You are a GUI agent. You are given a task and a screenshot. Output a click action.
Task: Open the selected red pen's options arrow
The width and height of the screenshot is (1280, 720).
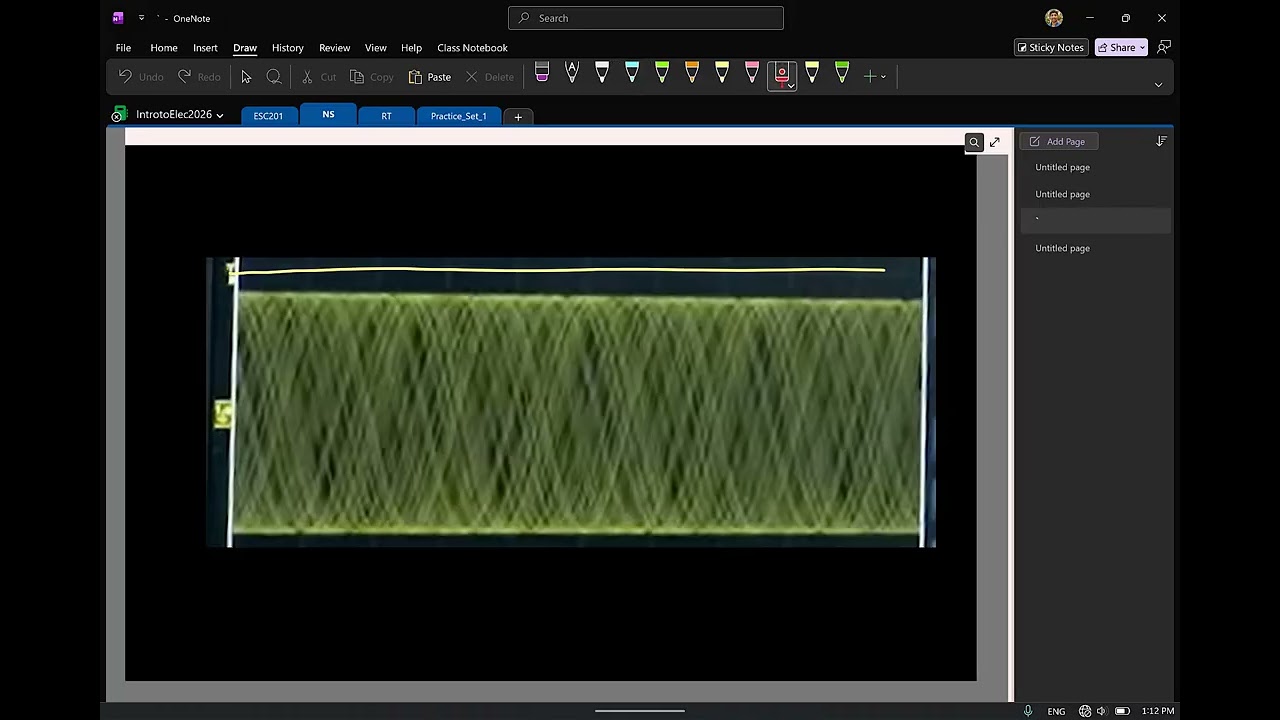pos(791,86)
